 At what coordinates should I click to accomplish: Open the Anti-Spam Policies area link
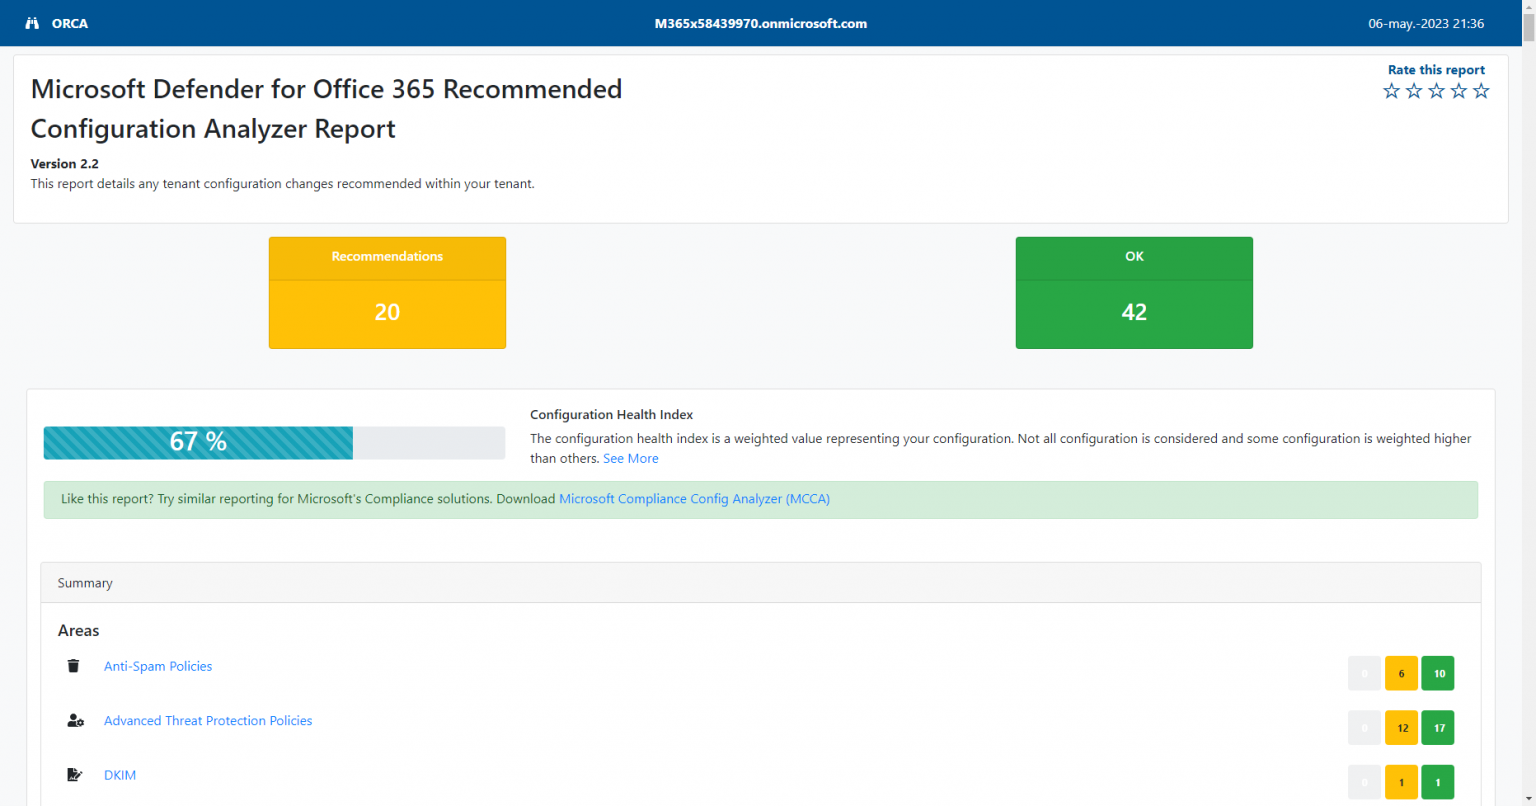click(x=158, y=666)
